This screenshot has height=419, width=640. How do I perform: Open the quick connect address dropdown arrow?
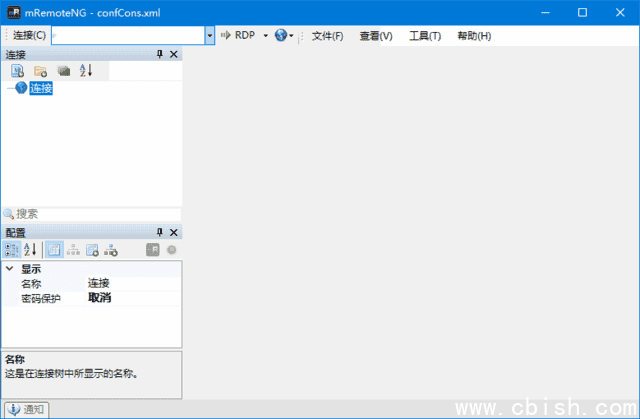coord(209,35)
